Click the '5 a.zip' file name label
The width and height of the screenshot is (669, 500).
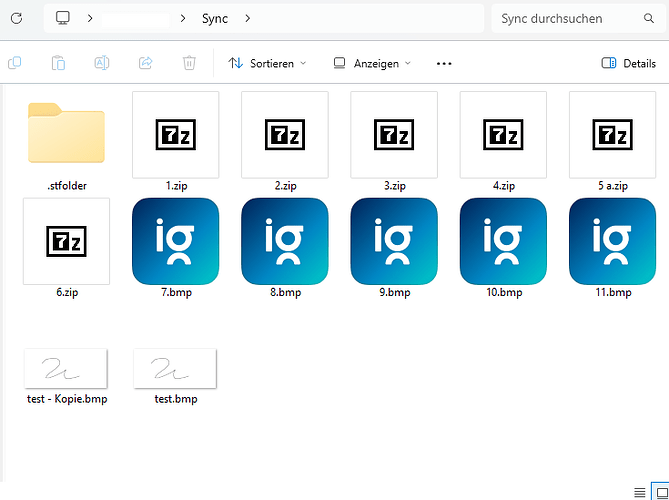pos(613,186)
